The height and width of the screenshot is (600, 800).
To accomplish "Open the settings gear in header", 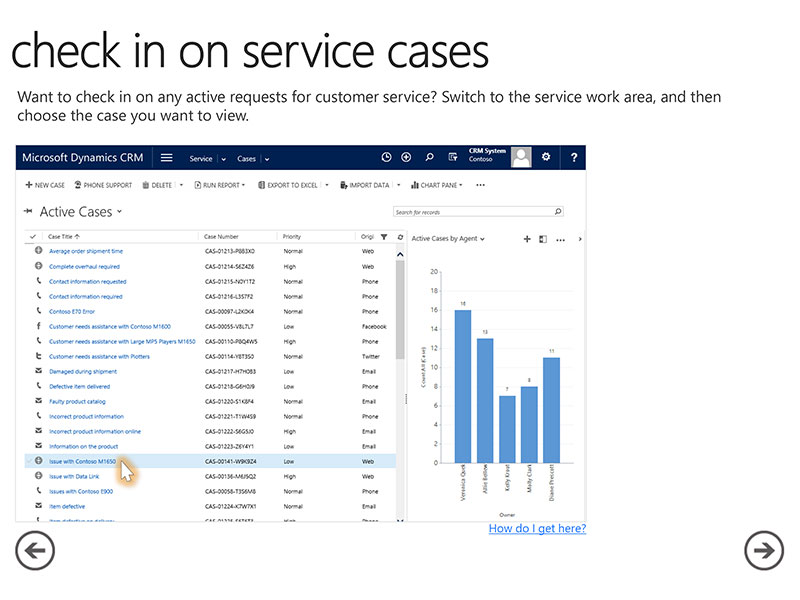I will (x=546, y=158).
